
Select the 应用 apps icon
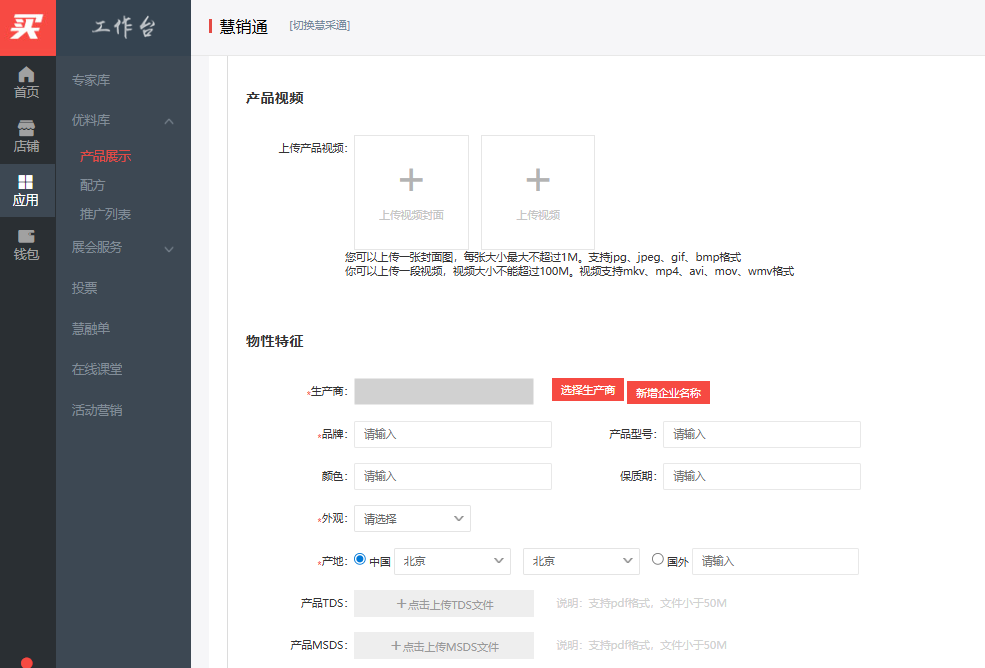[27, 190]
